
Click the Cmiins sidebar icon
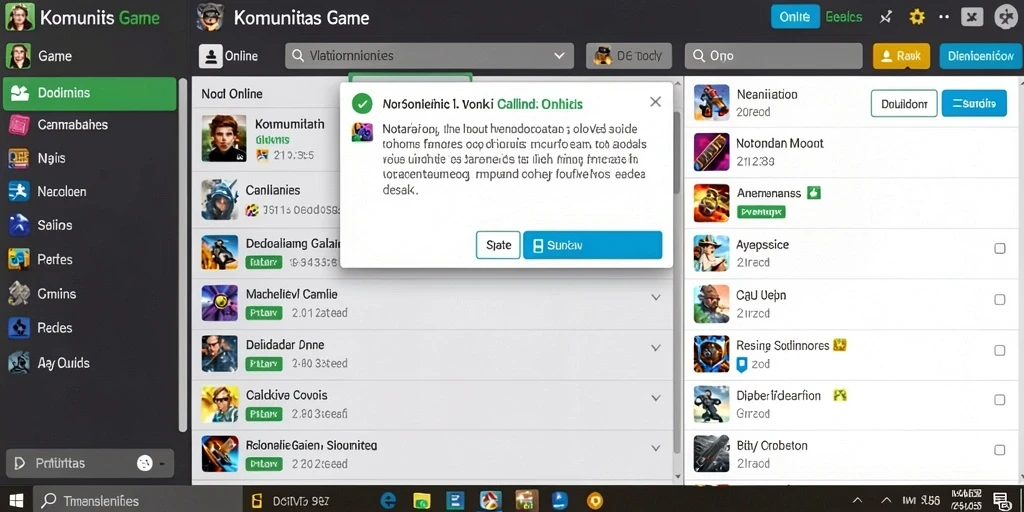point(19,294)
